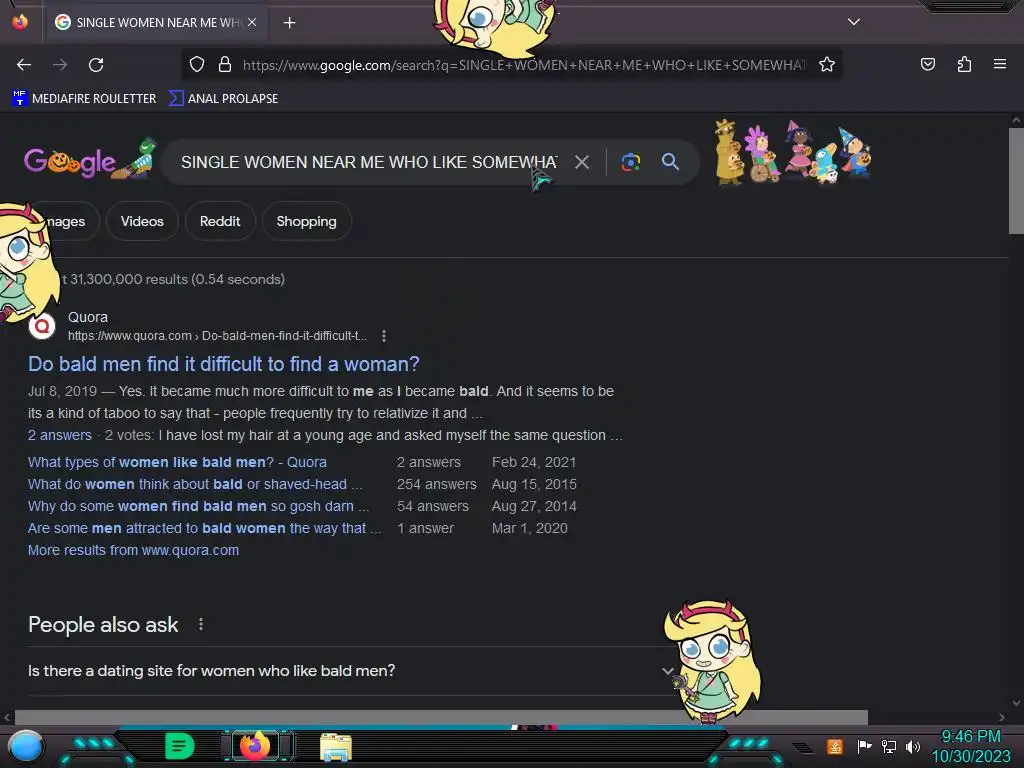Open the Quora result options menu
This screenshot has height=768, width=1024.
click(x=384, y=336)
